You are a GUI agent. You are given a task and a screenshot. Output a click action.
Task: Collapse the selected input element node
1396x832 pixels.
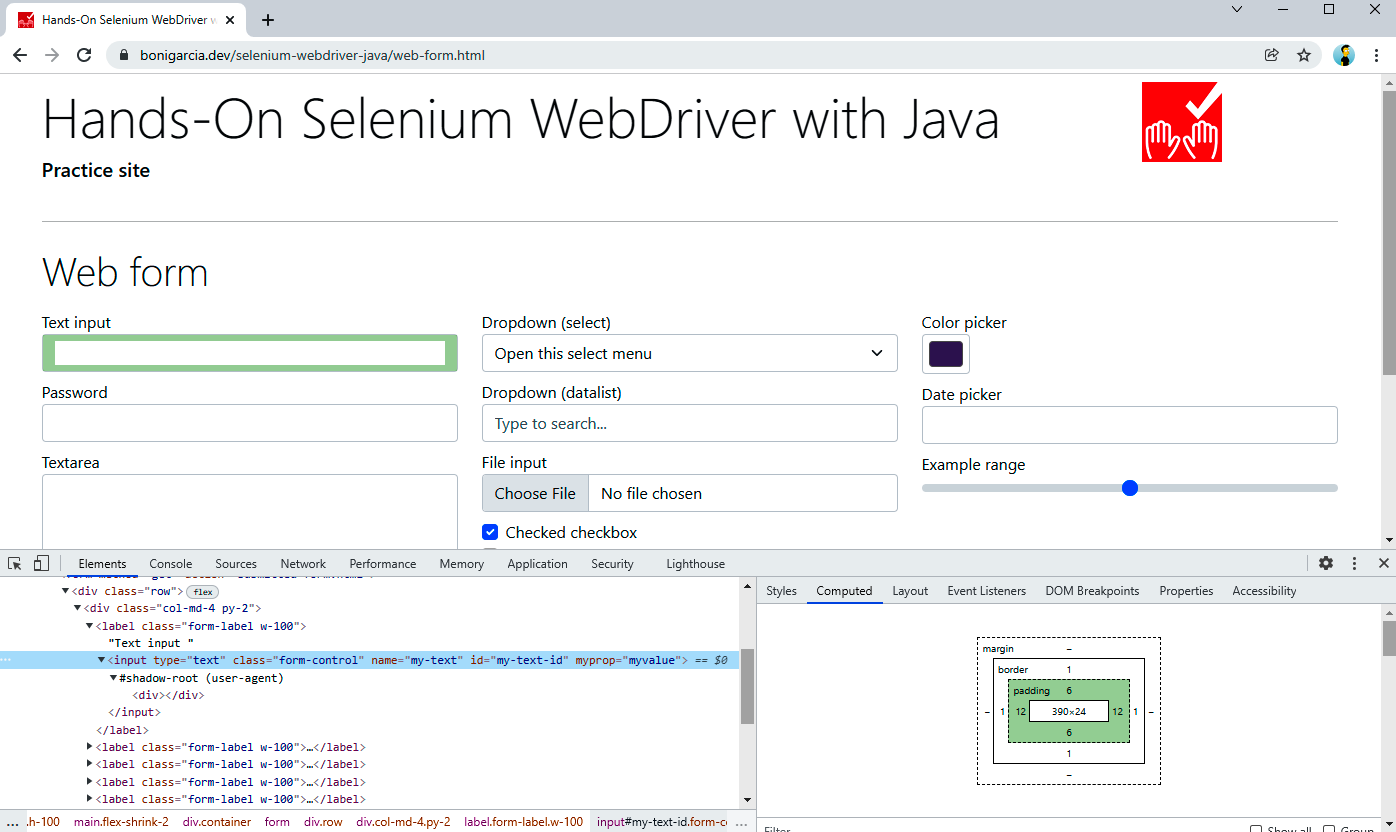click(101, 660)
